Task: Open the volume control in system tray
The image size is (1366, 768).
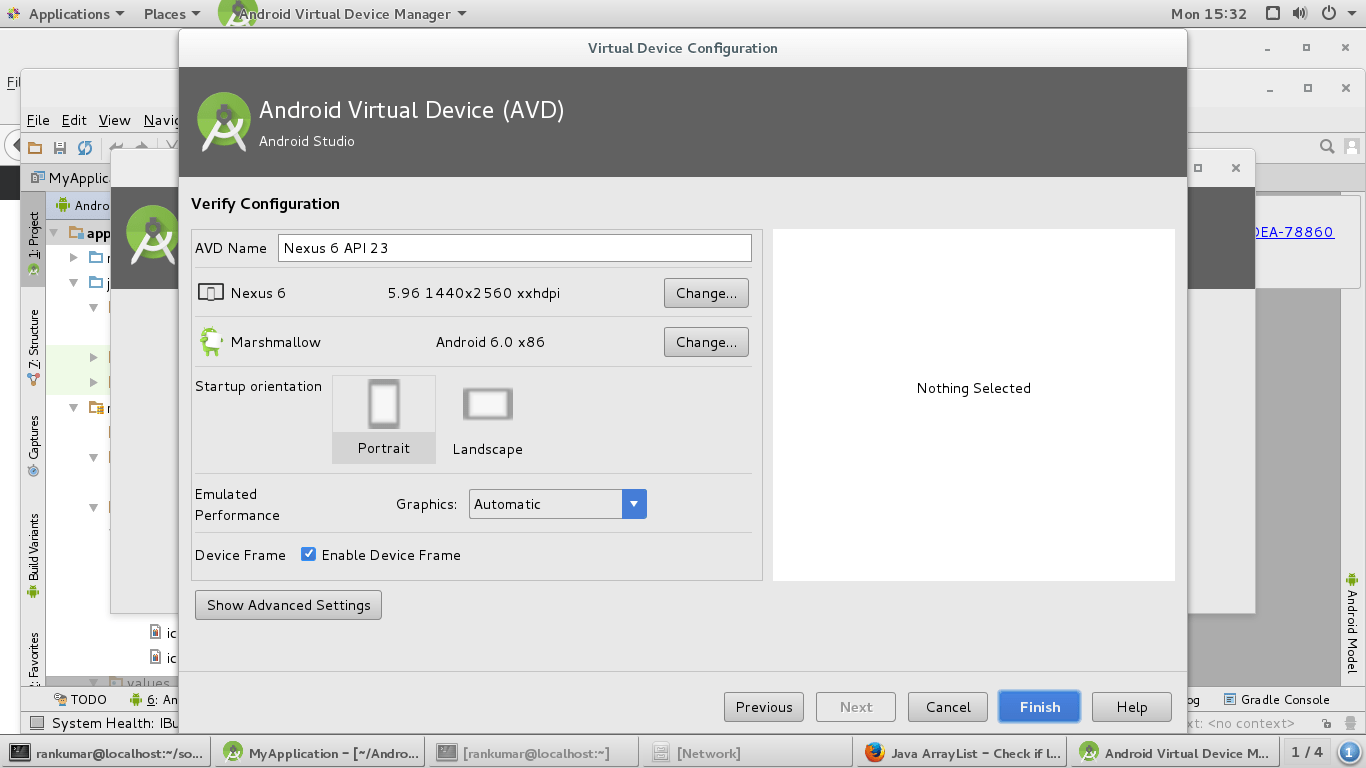Action: [x=1300, y=14]
